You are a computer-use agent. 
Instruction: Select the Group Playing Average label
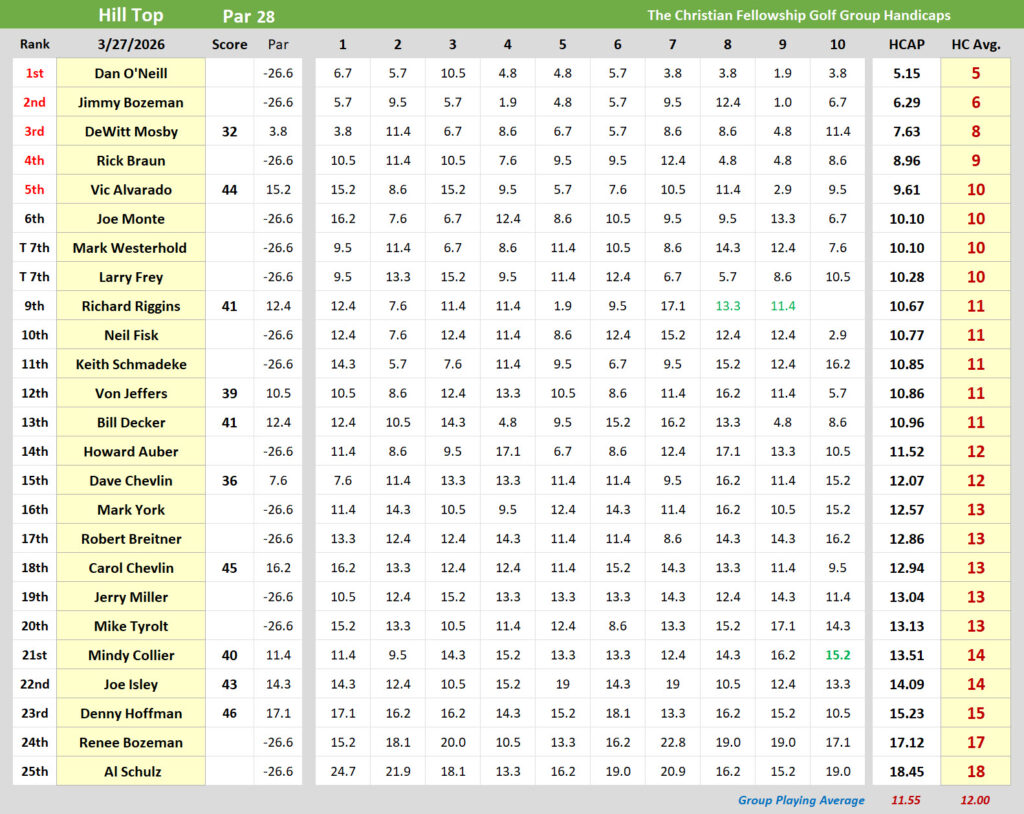(x=802, y=800)
